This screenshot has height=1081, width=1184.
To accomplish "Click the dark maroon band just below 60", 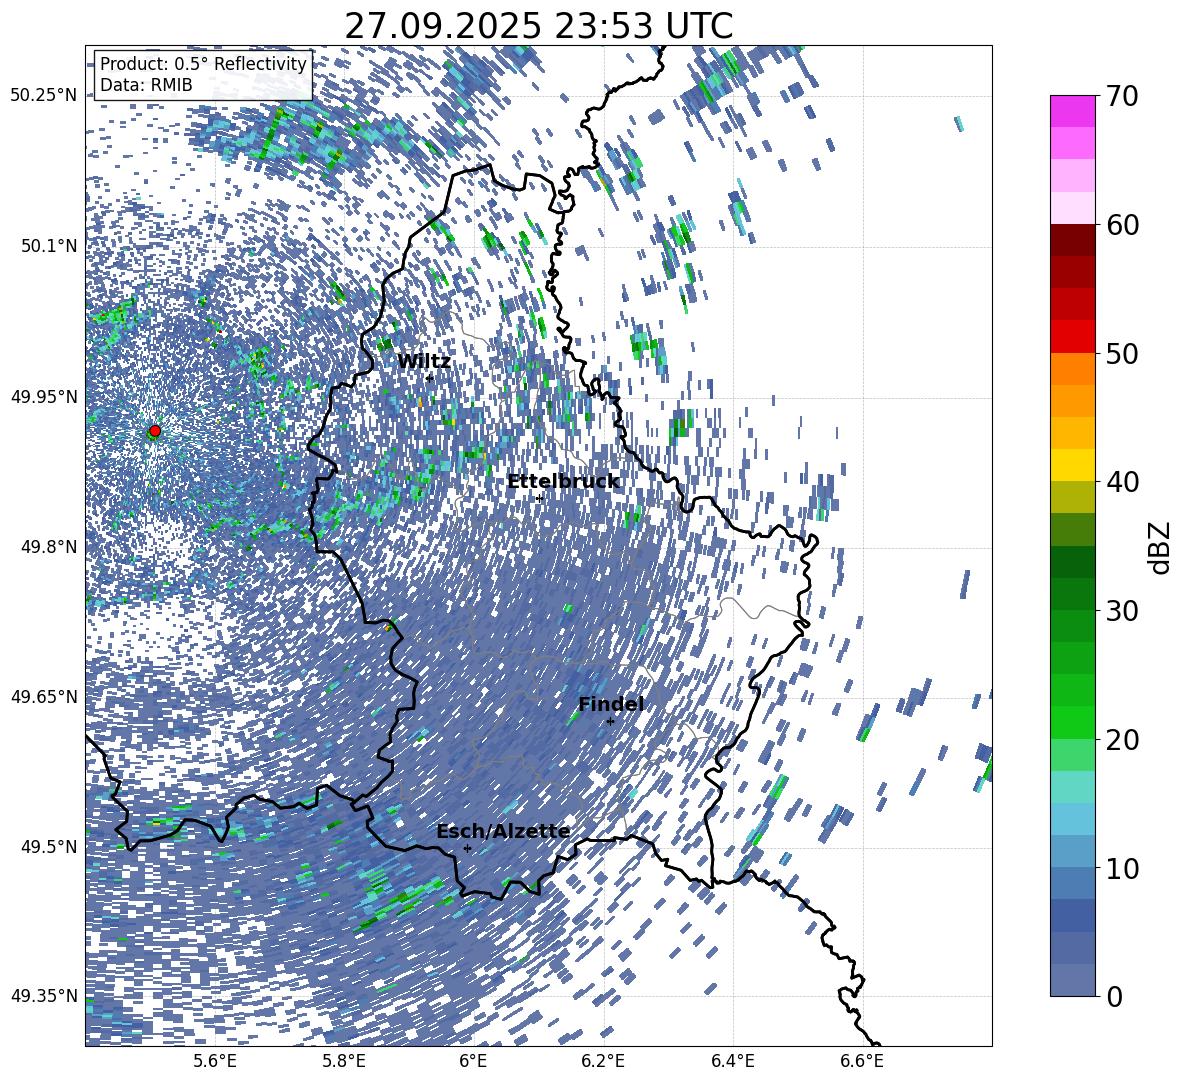I will (x=1072, y=240).
